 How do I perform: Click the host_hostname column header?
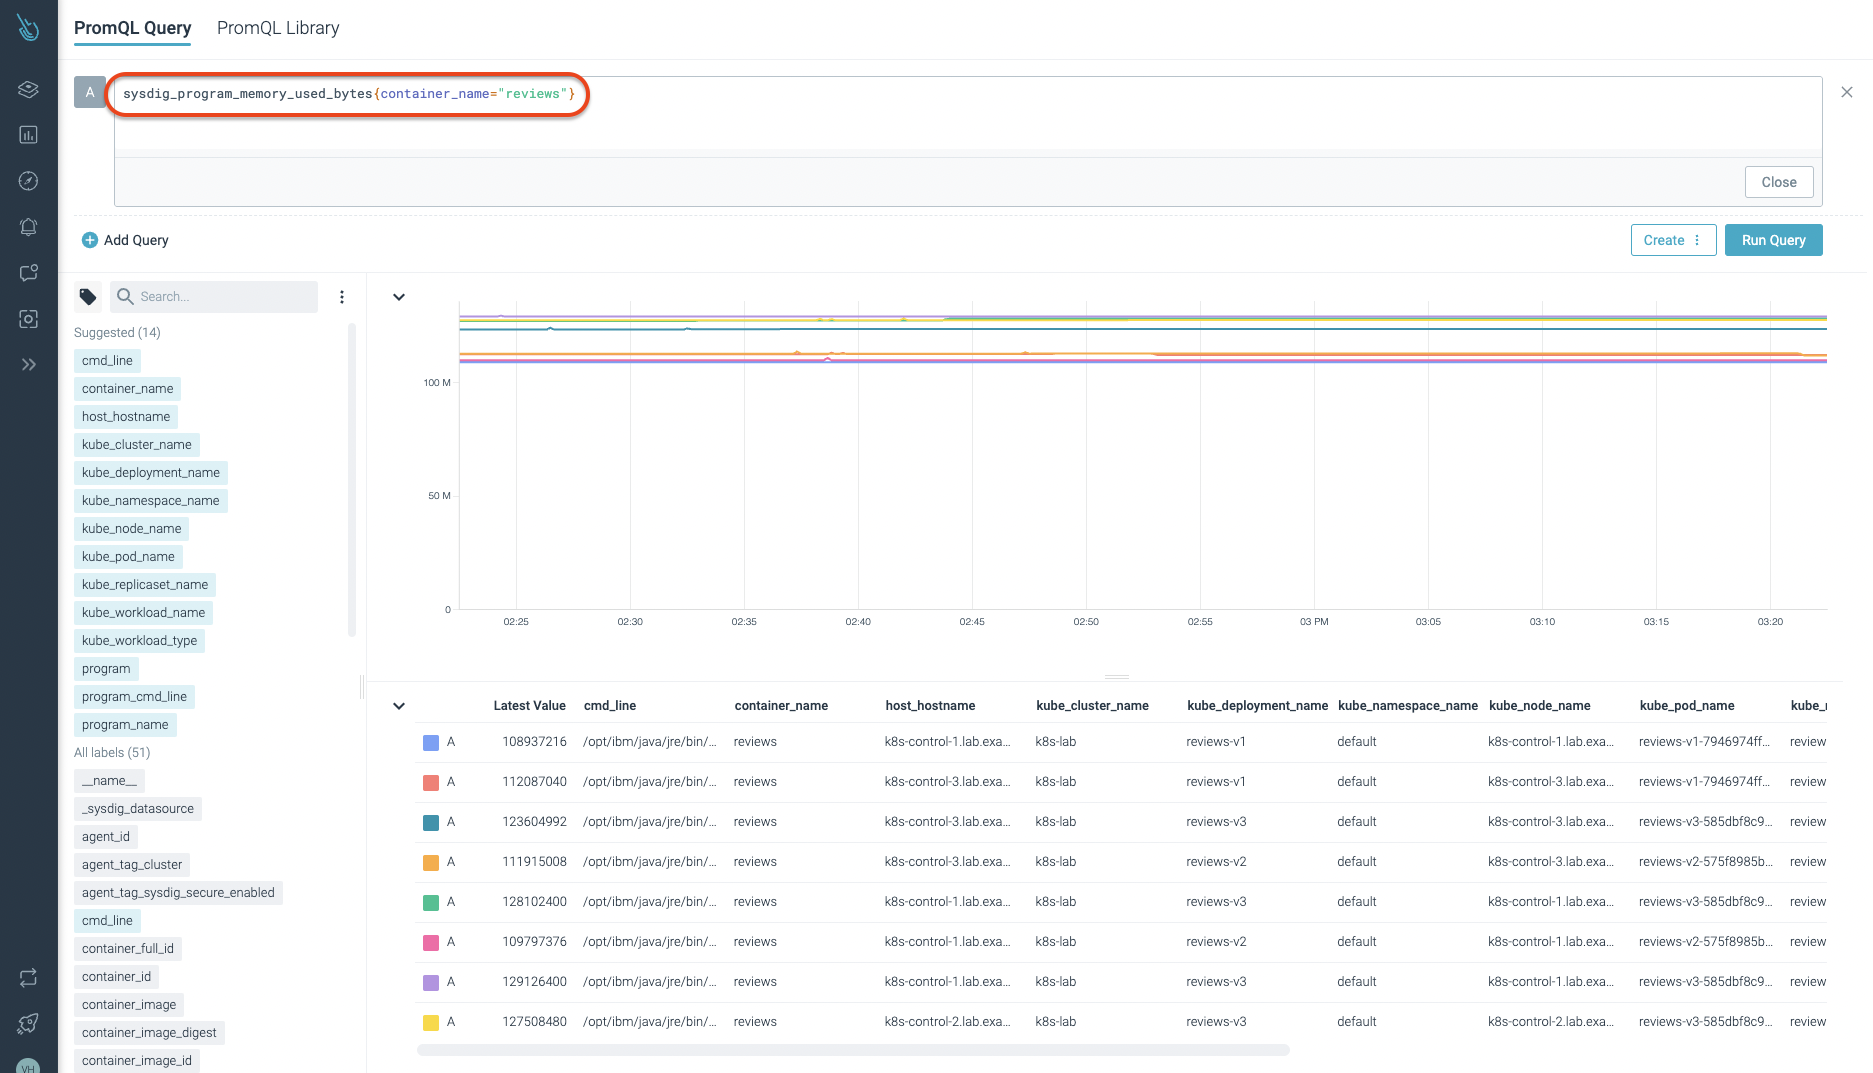coord(930,706)
